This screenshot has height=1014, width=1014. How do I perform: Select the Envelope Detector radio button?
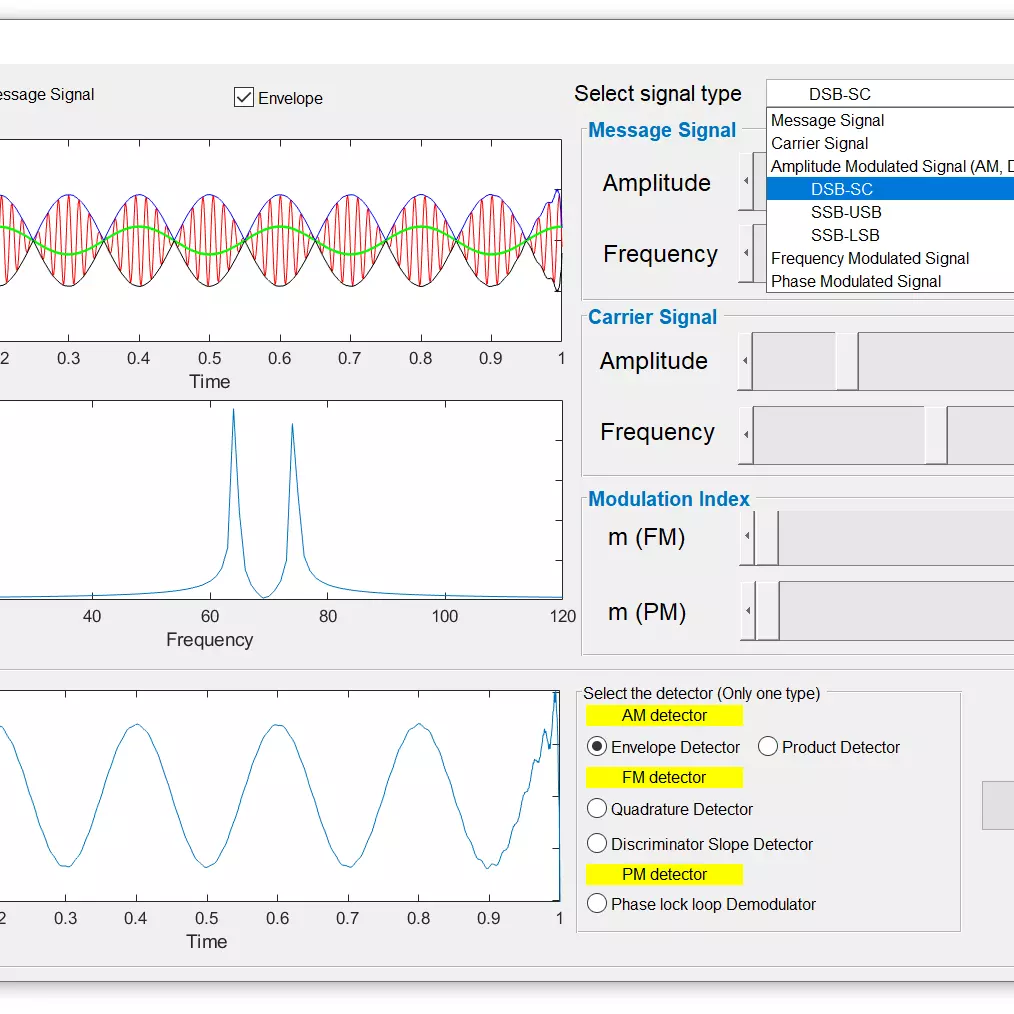(597, 747)
